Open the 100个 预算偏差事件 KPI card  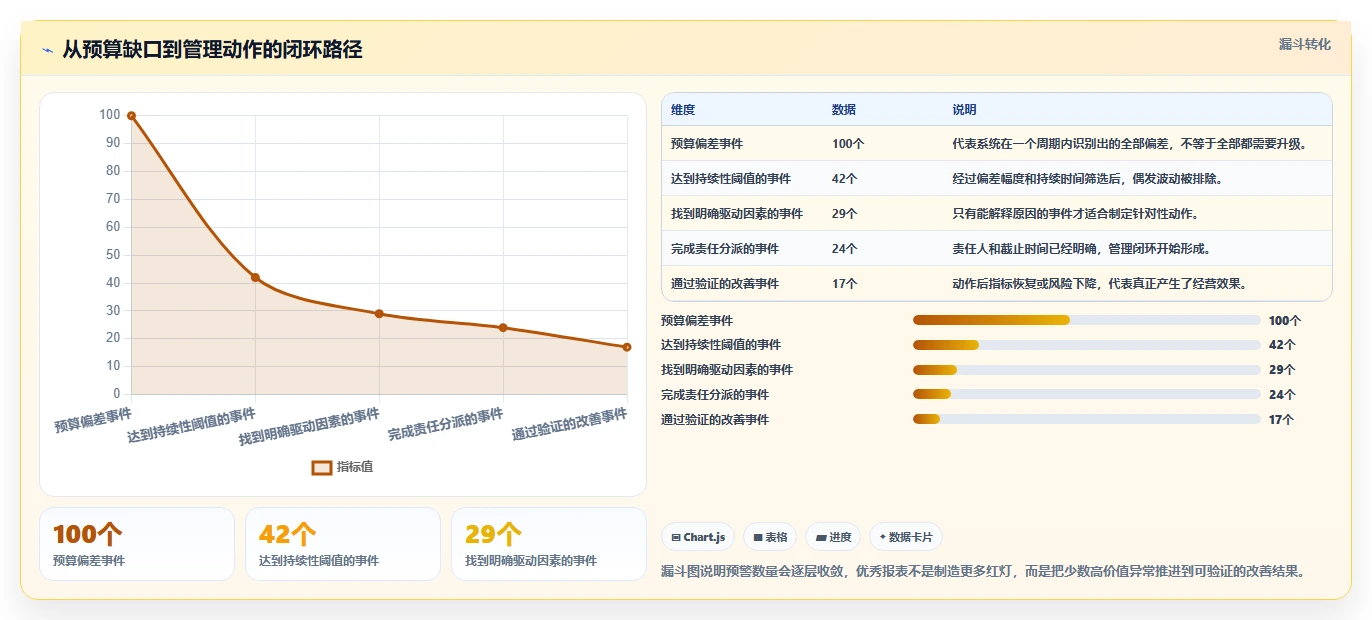pyautogui.click(x=137, y=544)
